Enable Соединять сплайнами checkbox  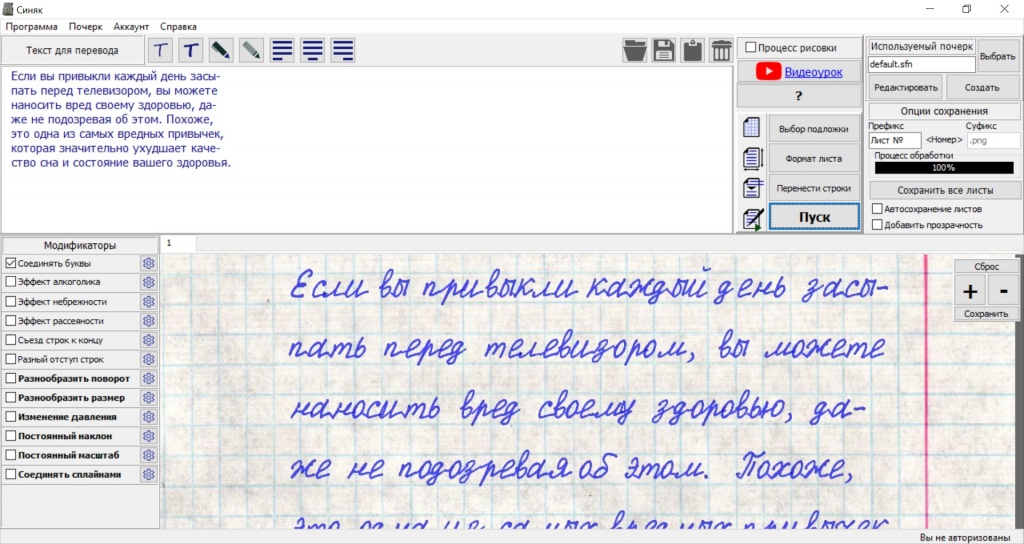(10, 474)
